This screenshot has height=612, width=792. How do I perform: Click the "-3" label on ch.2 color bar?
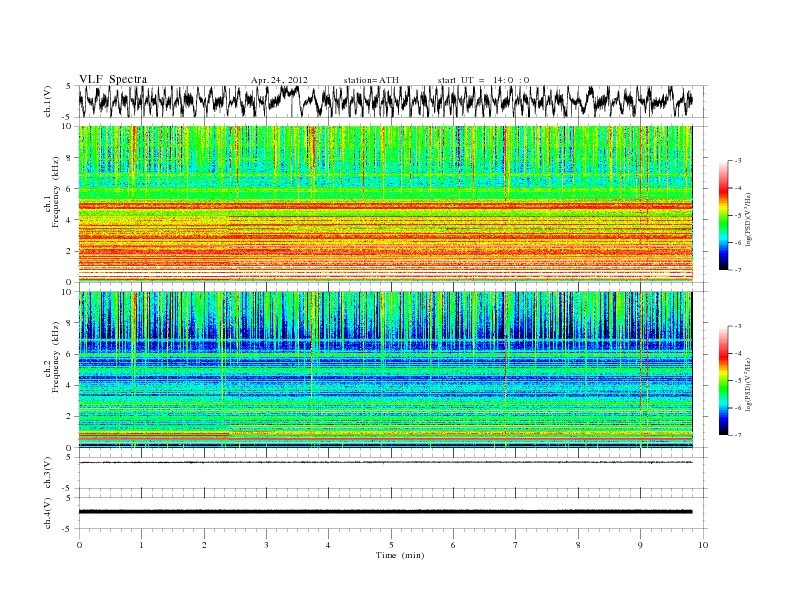tap(738, 326)
